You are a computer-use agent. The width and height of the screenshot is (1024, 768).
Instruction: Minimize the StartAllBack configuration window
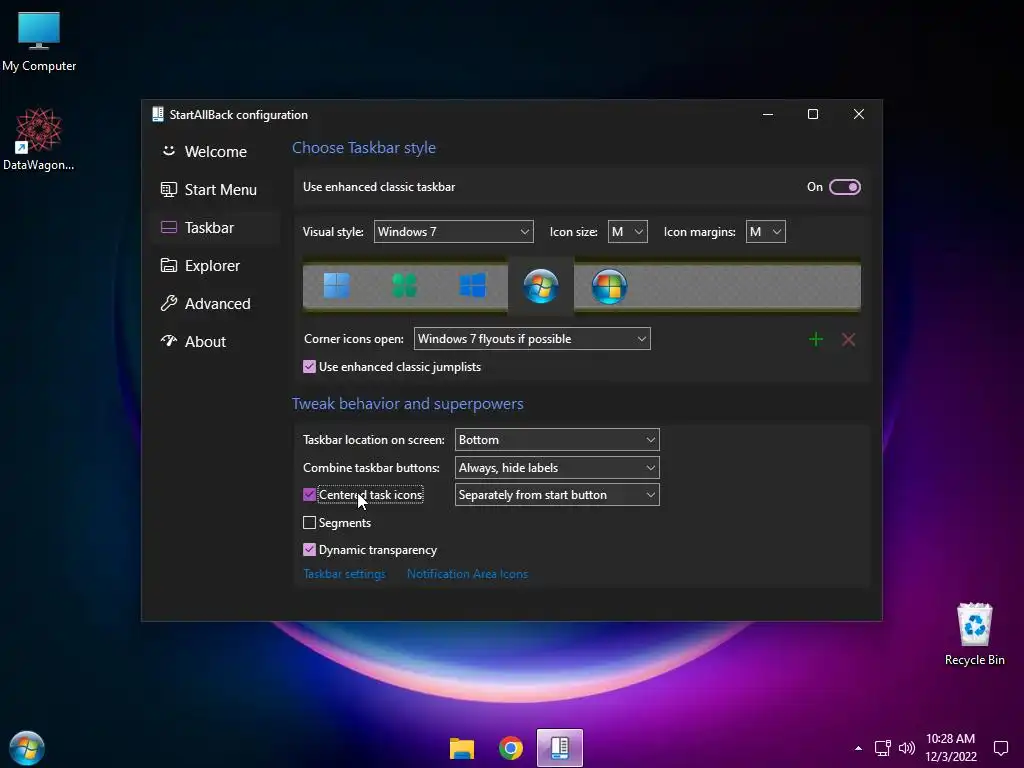pyautogui.click(x=768, y=114)
